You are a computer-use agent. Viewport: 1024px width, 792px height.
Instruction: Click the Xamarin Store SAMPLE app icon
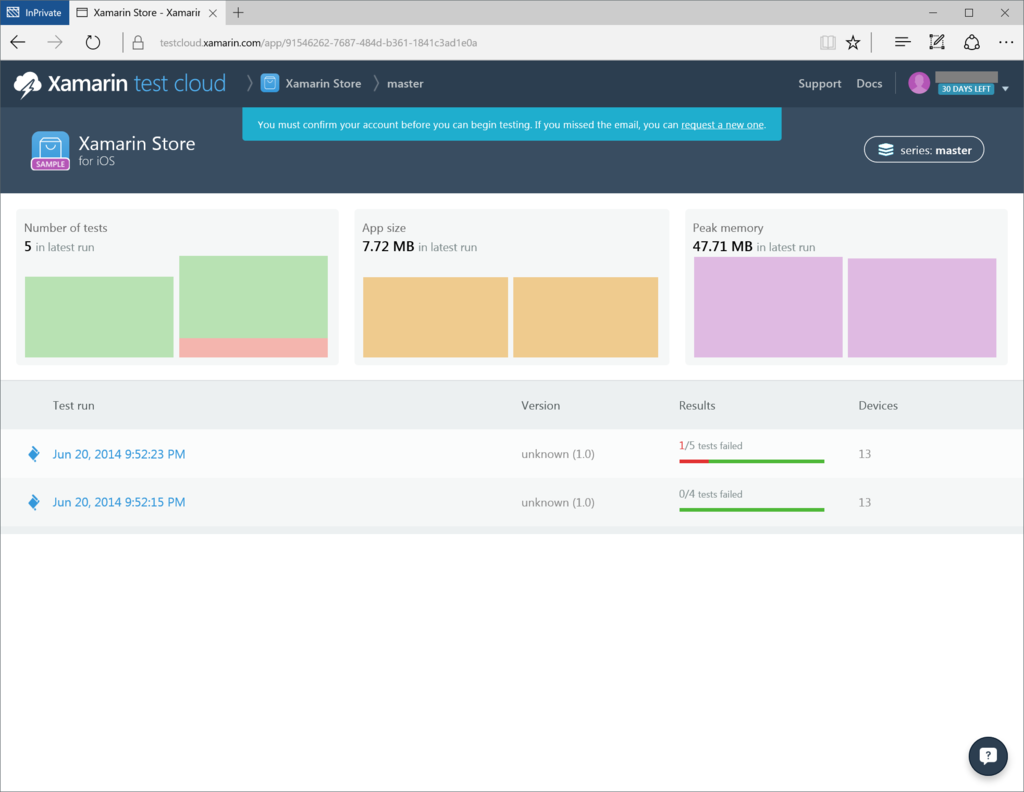(50, 151)
